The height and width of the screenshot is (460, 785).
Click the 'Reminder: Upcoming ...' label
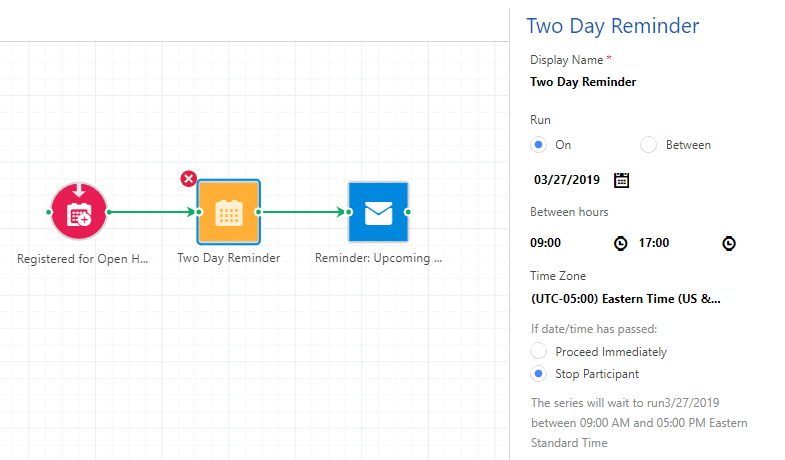[378, 258]
